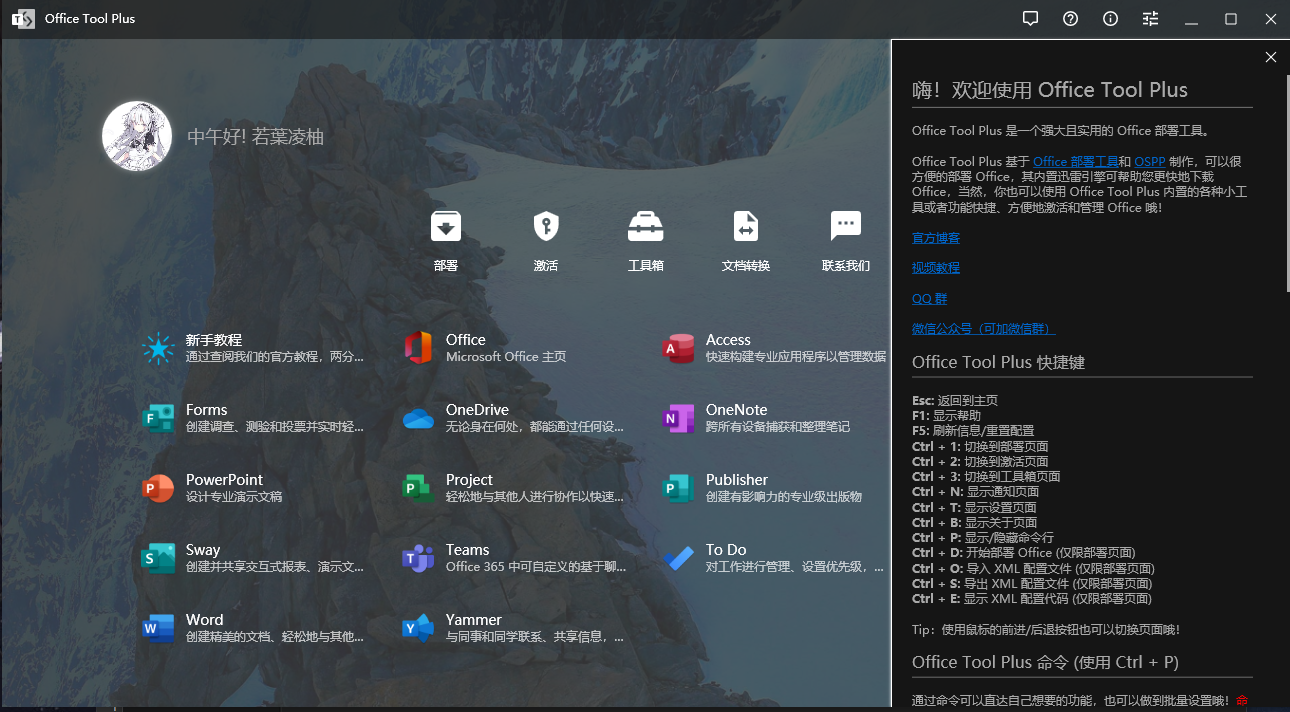
Task: Open the OSPP link
Action: pos(1150,162)
